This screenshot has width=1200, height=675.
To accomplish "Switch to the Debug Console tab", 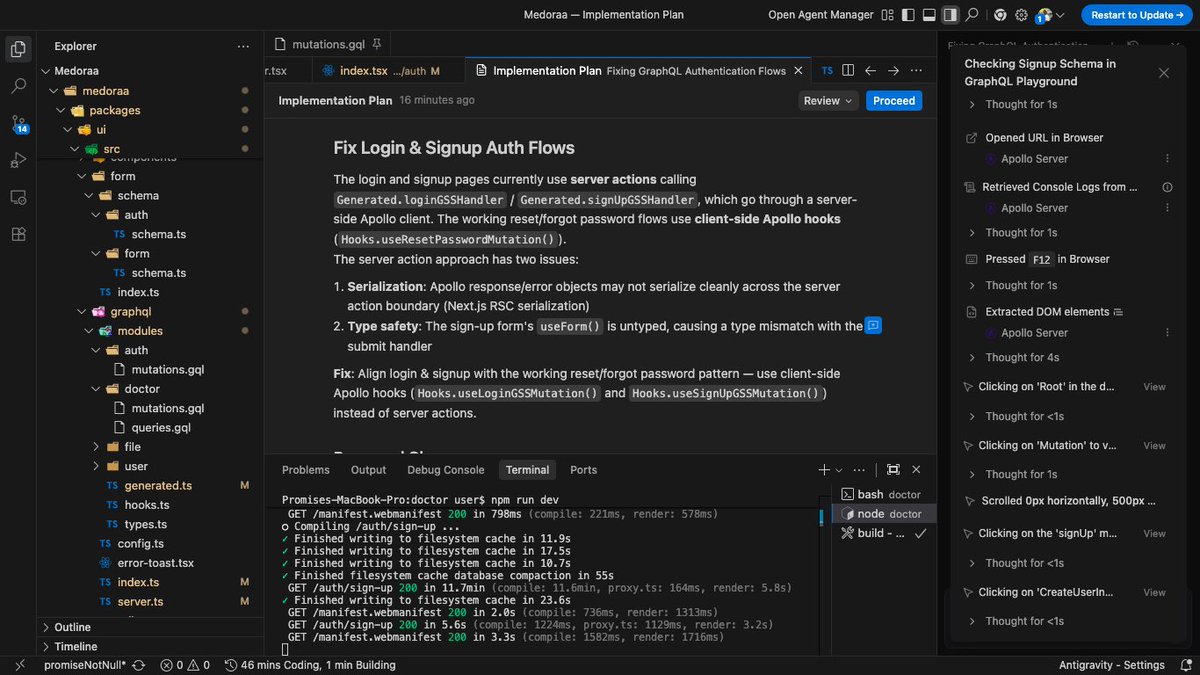I will coord(445,470).
